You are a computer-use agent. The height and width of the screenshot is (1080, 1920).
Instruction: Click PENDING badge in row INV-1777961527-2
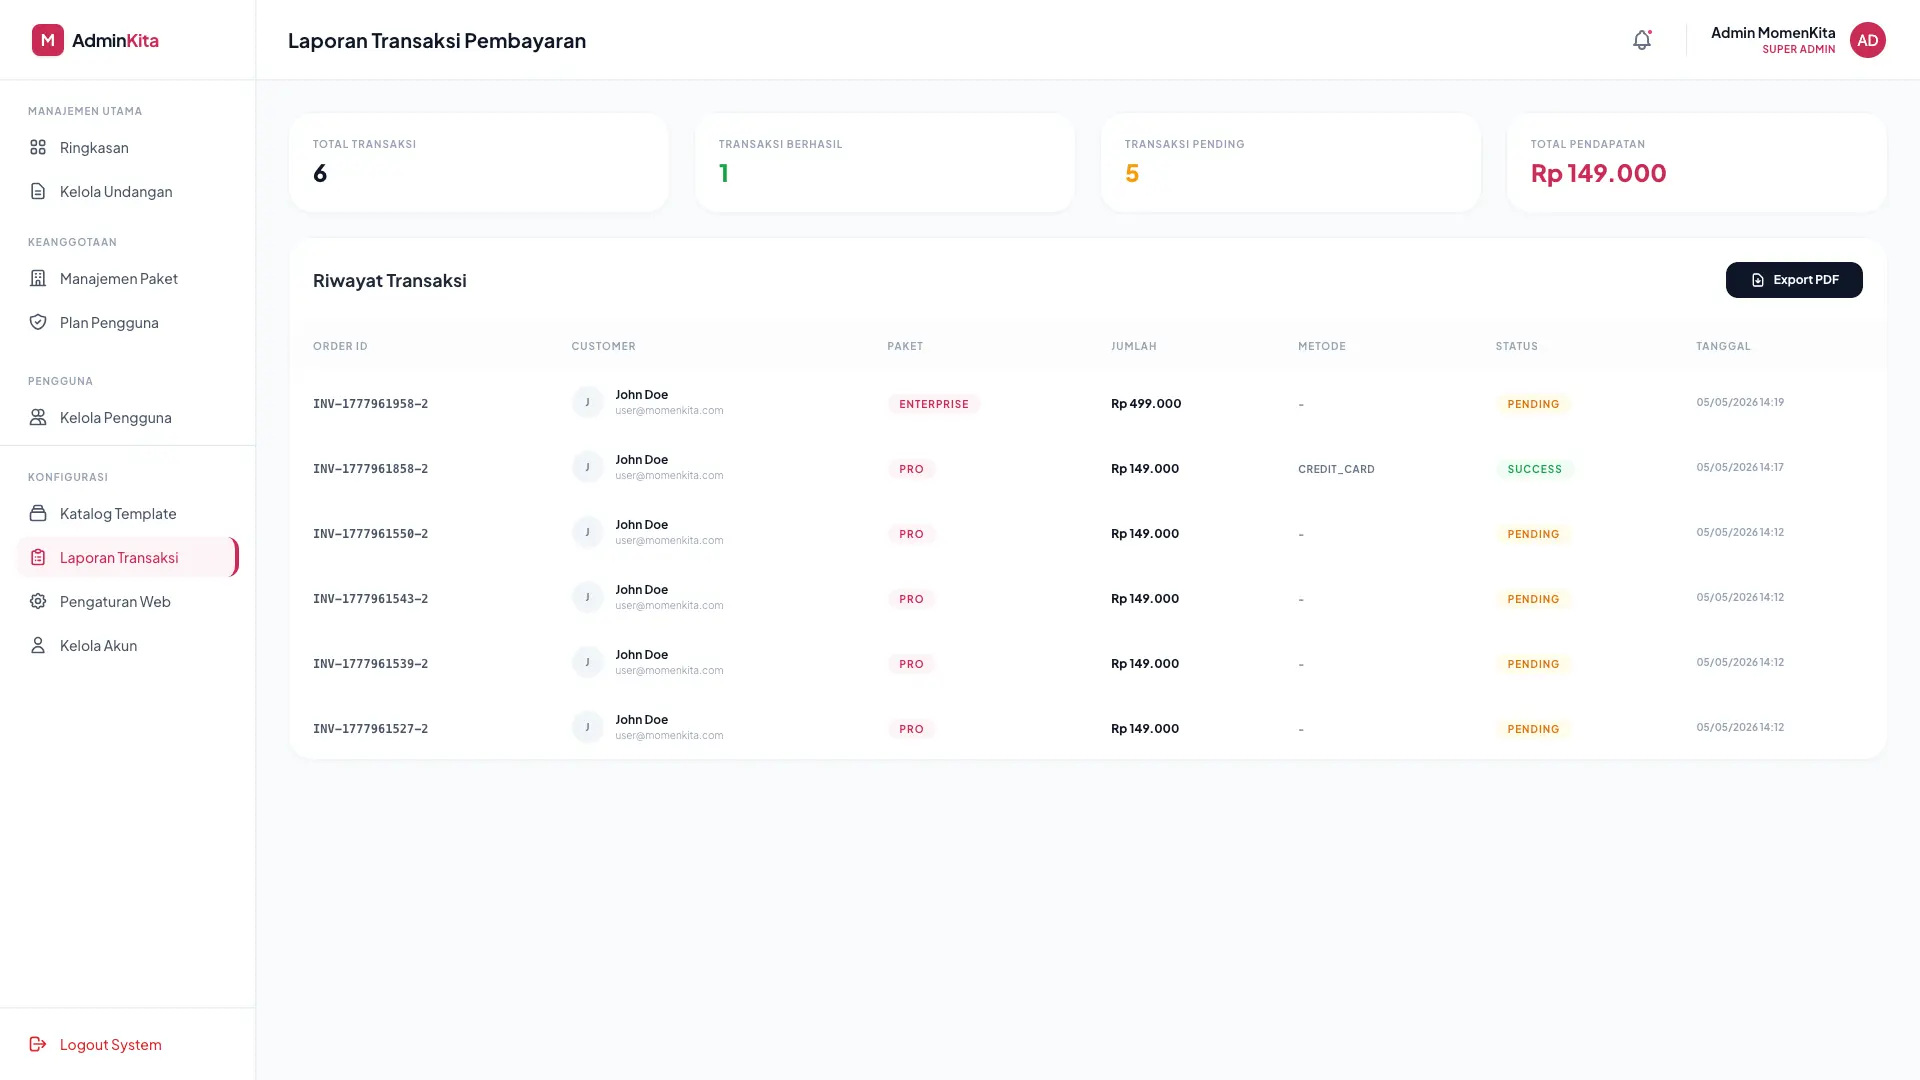(x=1534, y=729)
